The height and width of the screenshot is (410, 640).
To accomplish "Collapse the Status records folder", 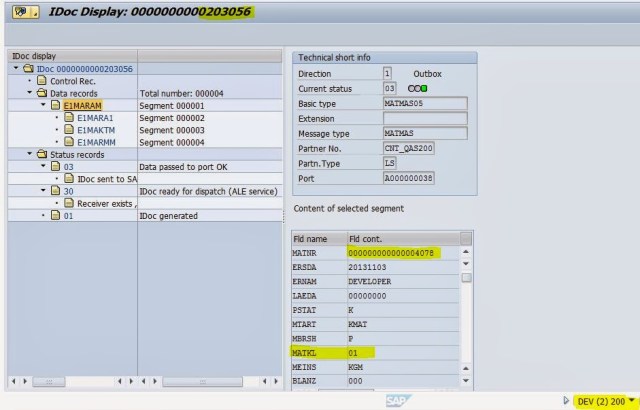I will (x=29, y=154).
